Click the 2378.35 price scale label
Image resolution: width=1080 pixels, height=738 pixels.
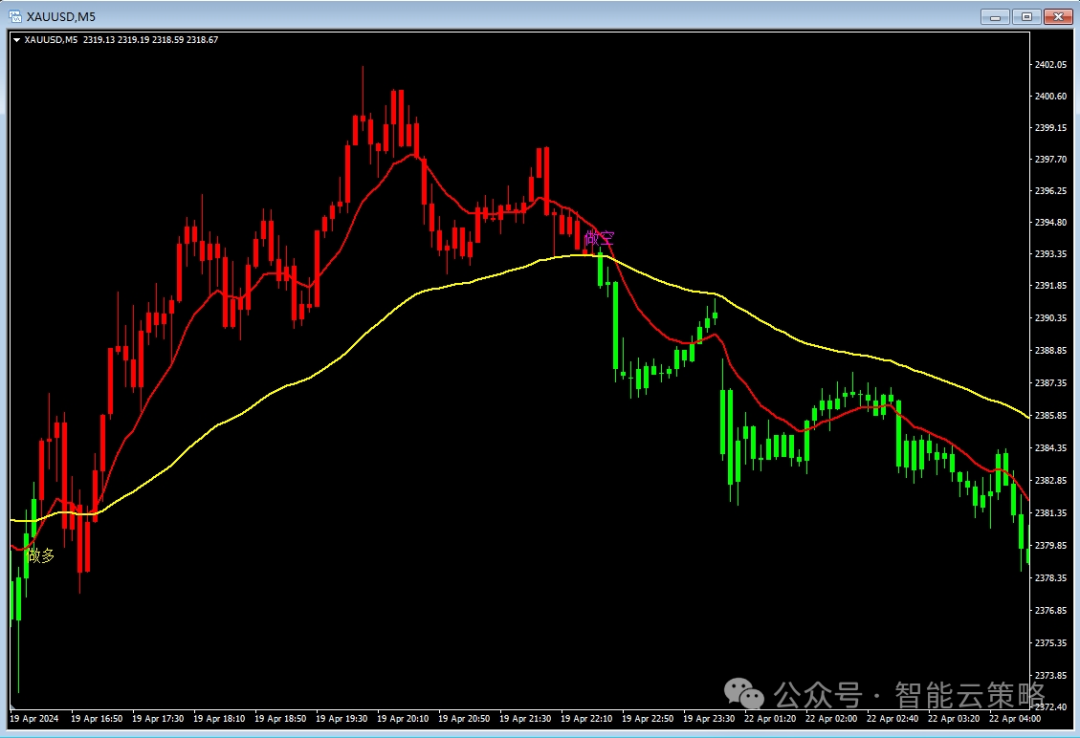coord(1050,577)
